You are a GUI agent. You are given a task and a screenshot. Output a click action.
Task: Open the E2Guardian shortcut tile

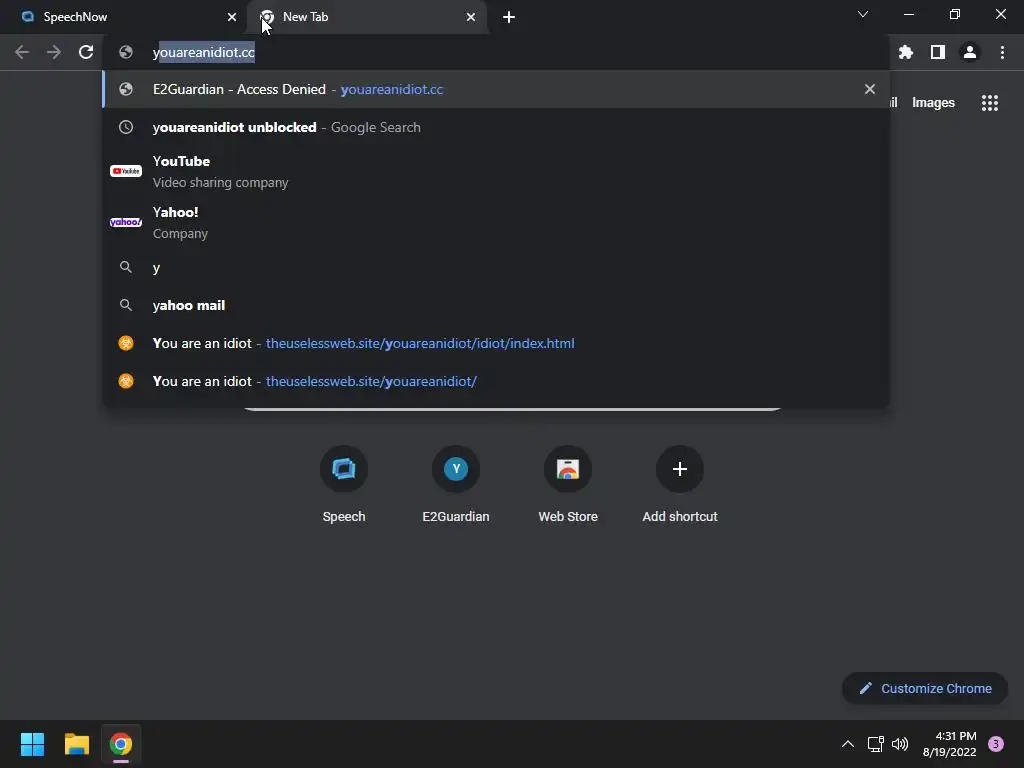point(456,483)
